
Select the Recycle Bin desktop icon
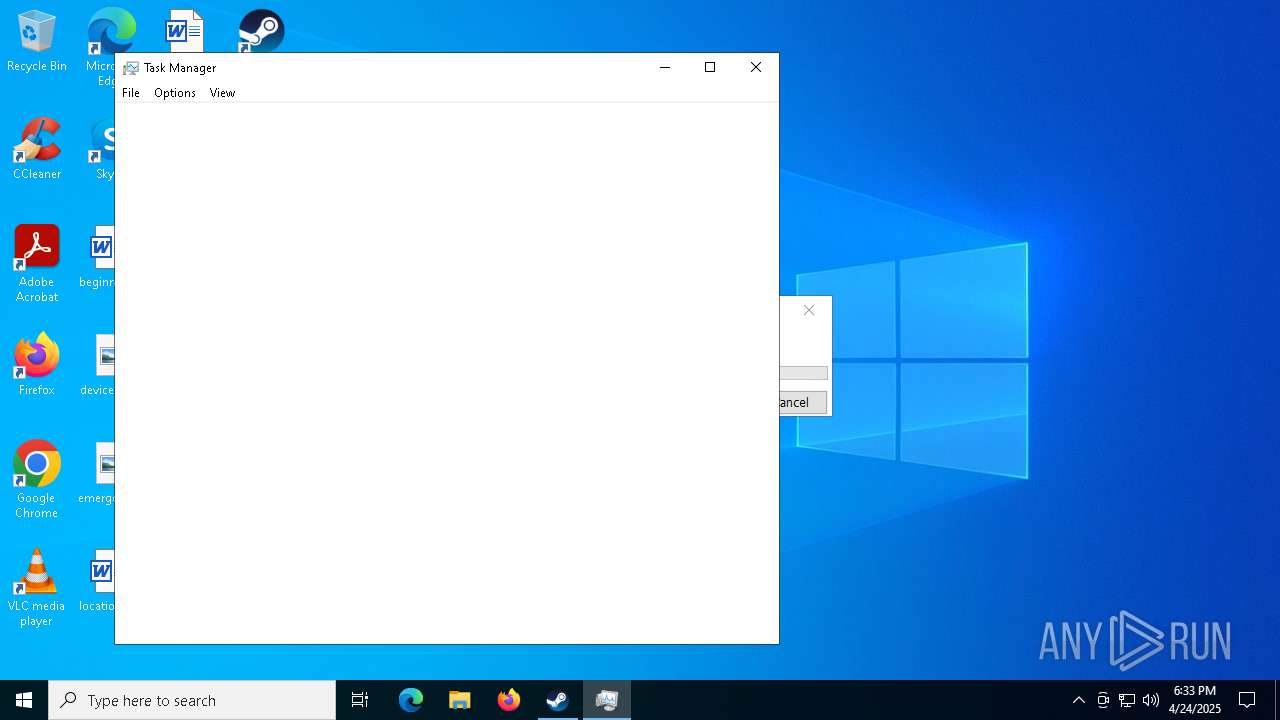37,42
